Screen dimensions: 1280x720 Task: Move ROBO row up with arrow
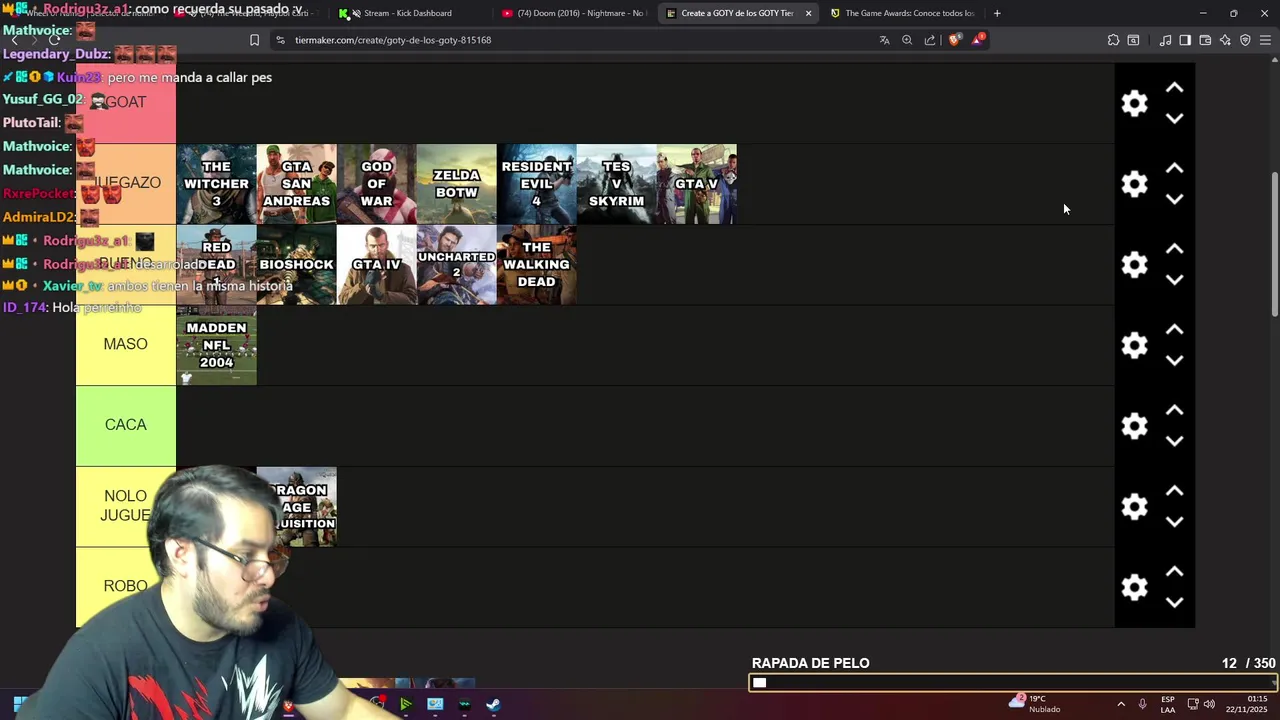(x=1175, y=572)
